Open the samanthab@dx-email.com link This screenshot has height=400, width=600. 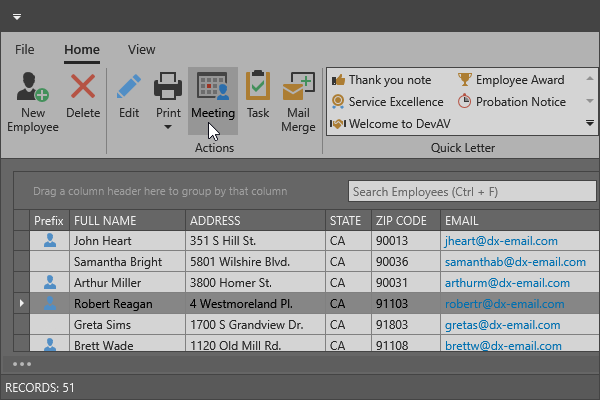click(x=515, y=262)
